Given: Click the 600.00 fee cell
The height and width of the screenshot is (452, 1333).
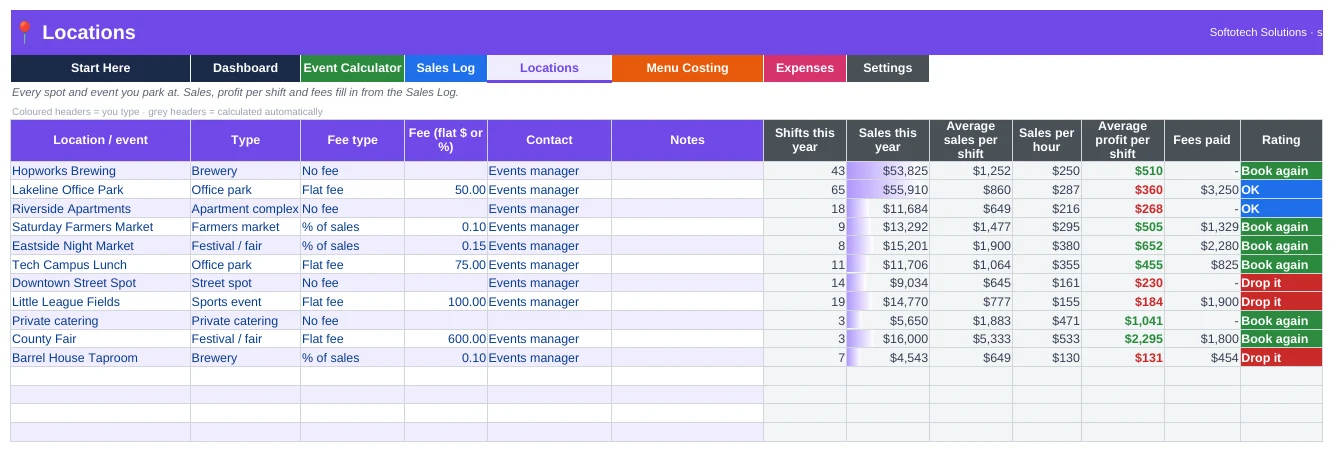Looking at the screenshot, I should 446,339.
